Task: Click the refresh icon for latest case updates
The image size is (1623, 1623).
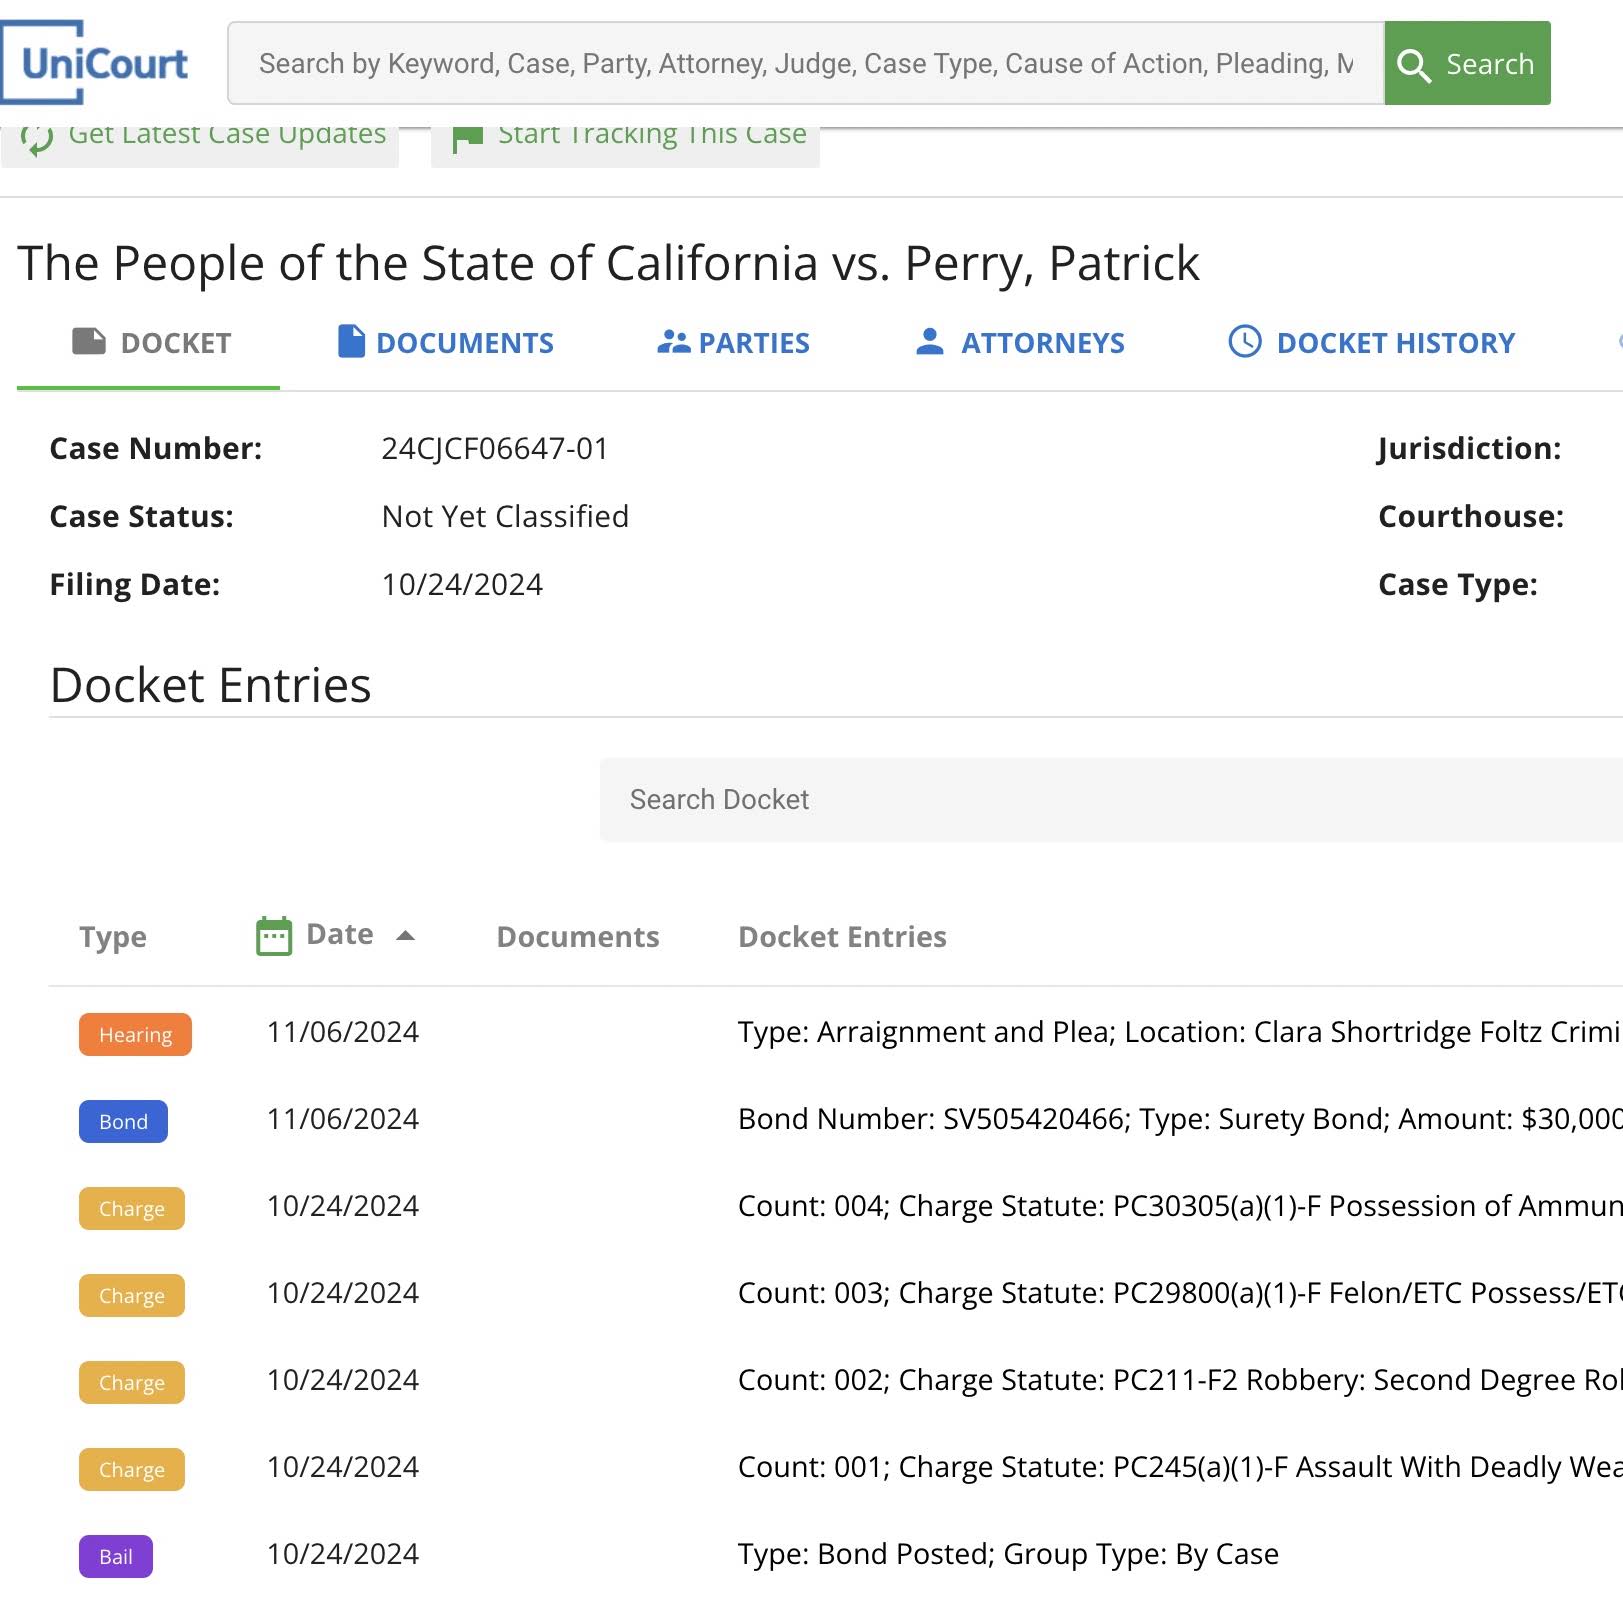Action: (37, 139)
